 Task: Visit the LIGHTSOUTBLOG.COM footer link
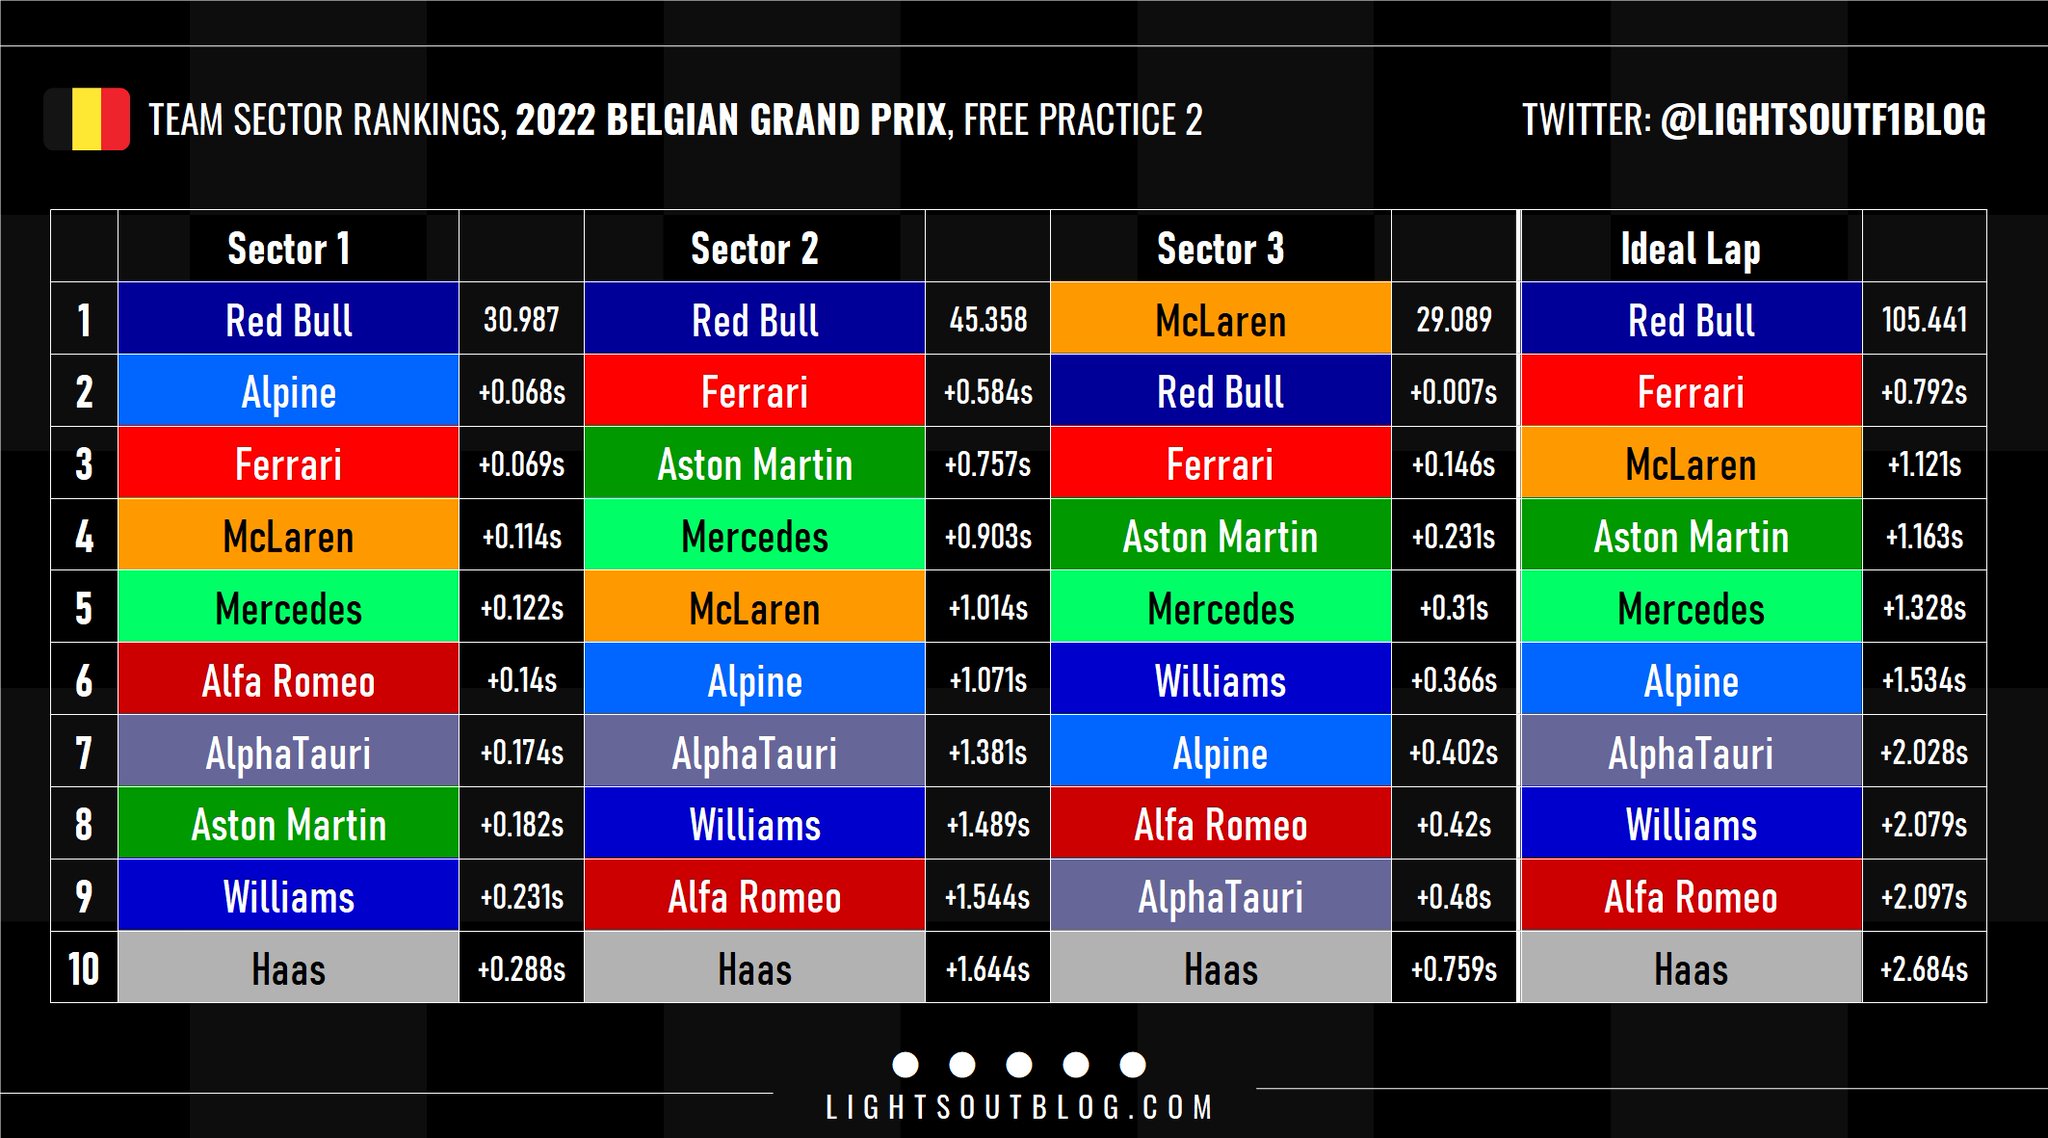click(x=1019, y=1108)
